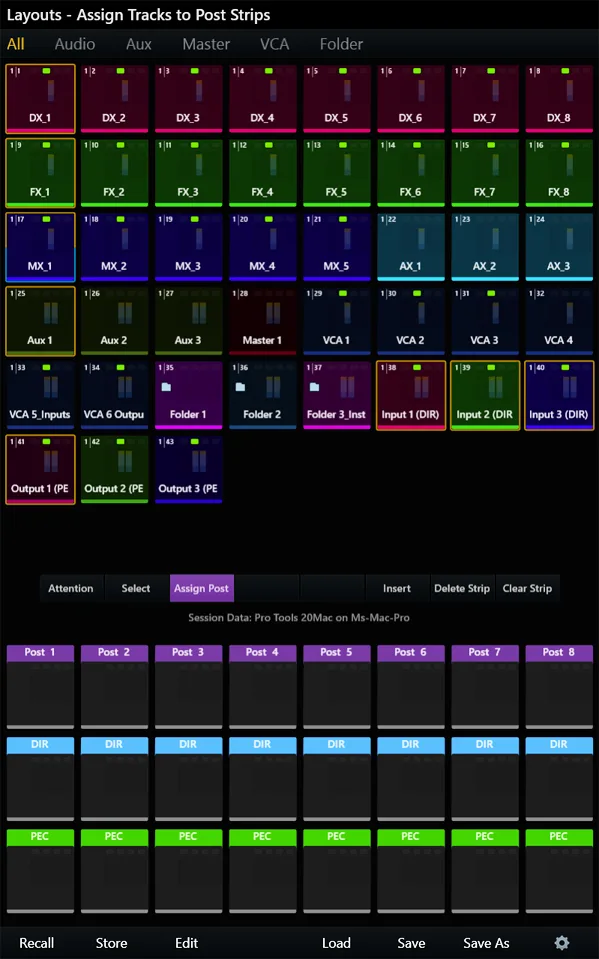Select the VCA 2 track tile
This screenshot has width=599, height=959.
pos(410,320)
